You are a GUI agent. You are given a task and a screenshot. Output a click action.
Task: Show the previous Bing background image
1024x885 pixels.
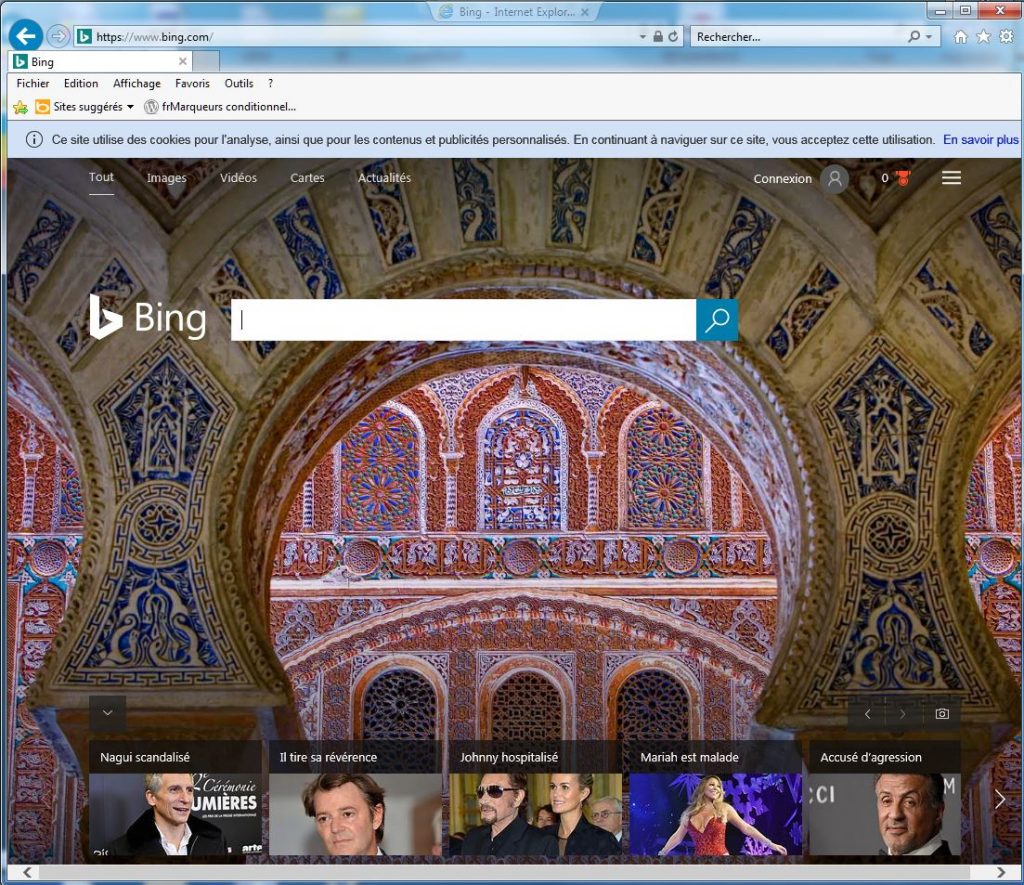tap(867, 714)
